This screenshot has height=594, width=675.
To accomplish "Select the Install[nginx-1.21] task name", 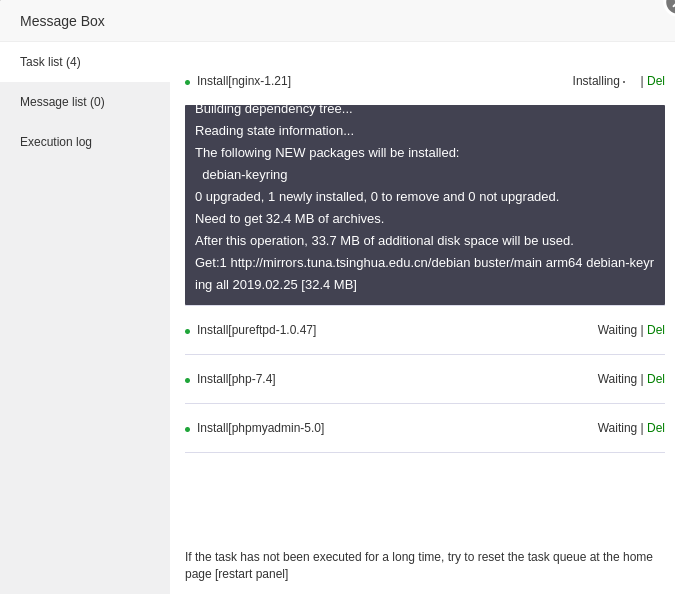I will point(244,81).
